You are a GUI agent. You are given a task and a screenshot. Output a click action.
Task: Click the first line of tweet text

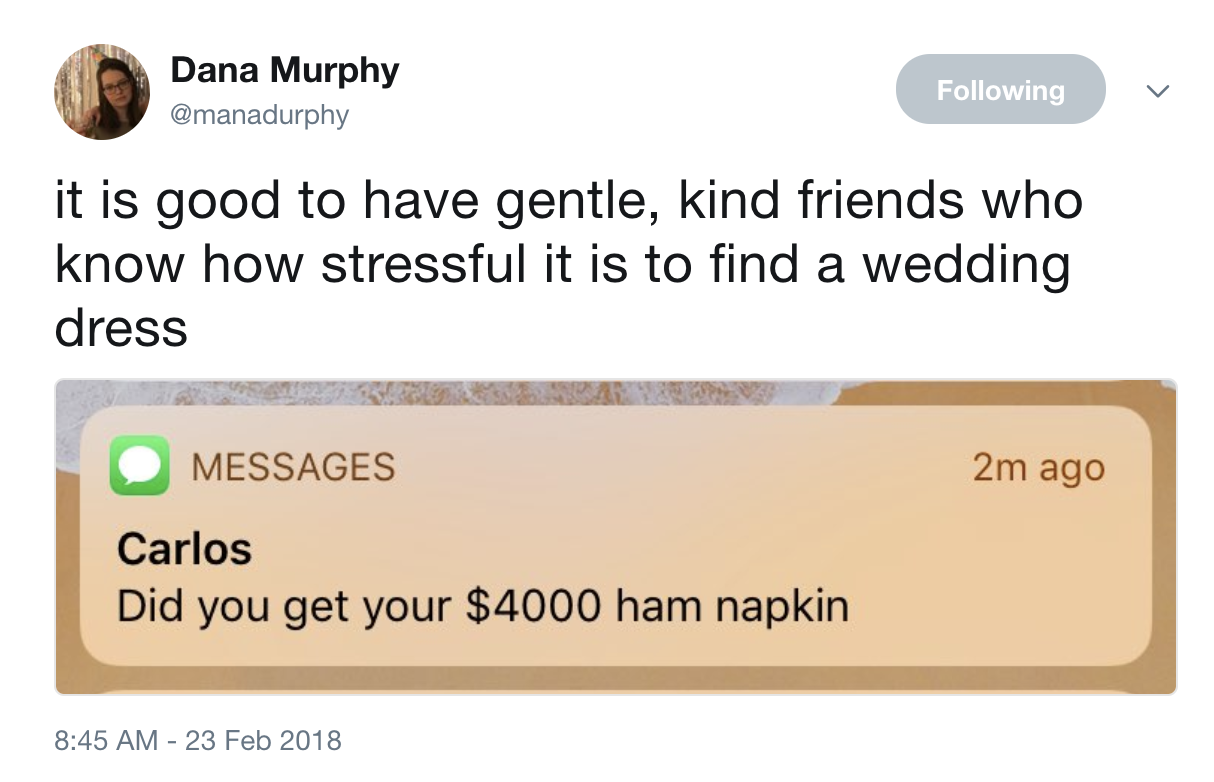(x=568, y=201)
